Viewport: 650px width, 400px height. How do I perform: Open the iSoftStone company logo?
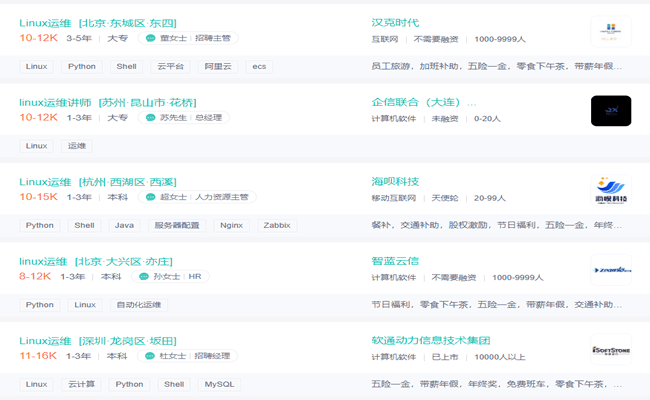pos(611,349)
